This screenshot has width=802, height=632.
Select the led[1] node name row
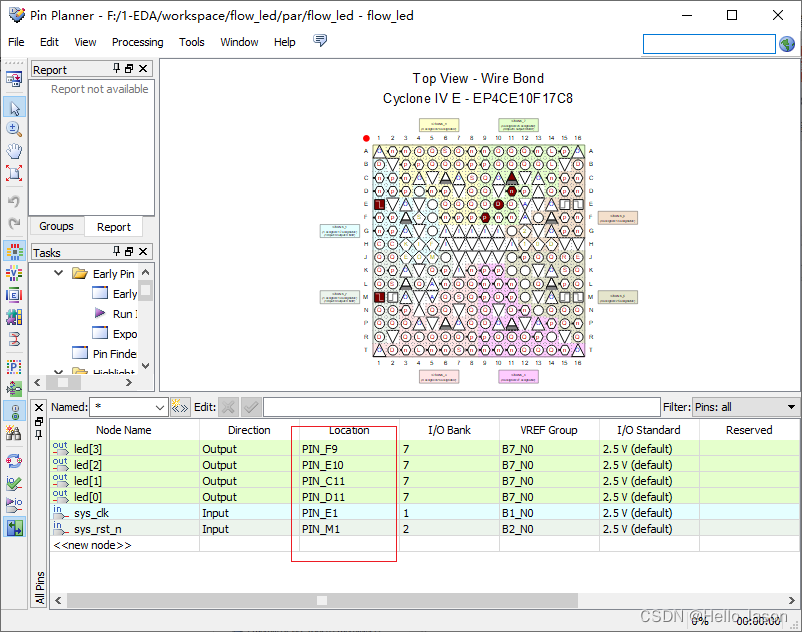pyautogui.click(x=124, y=481)
